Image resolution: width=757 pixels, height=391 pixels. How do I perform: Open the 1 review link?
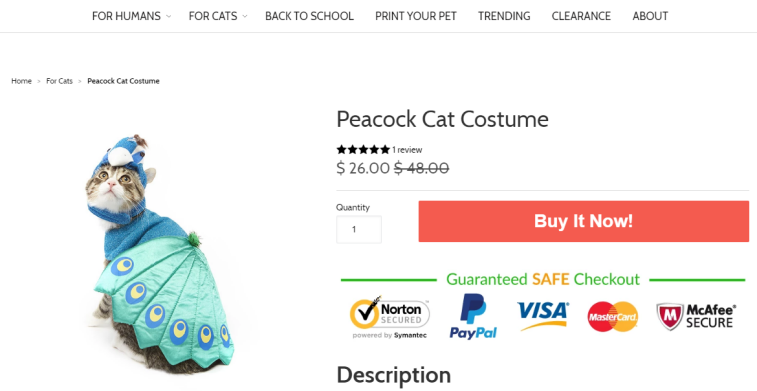[407, 150]
